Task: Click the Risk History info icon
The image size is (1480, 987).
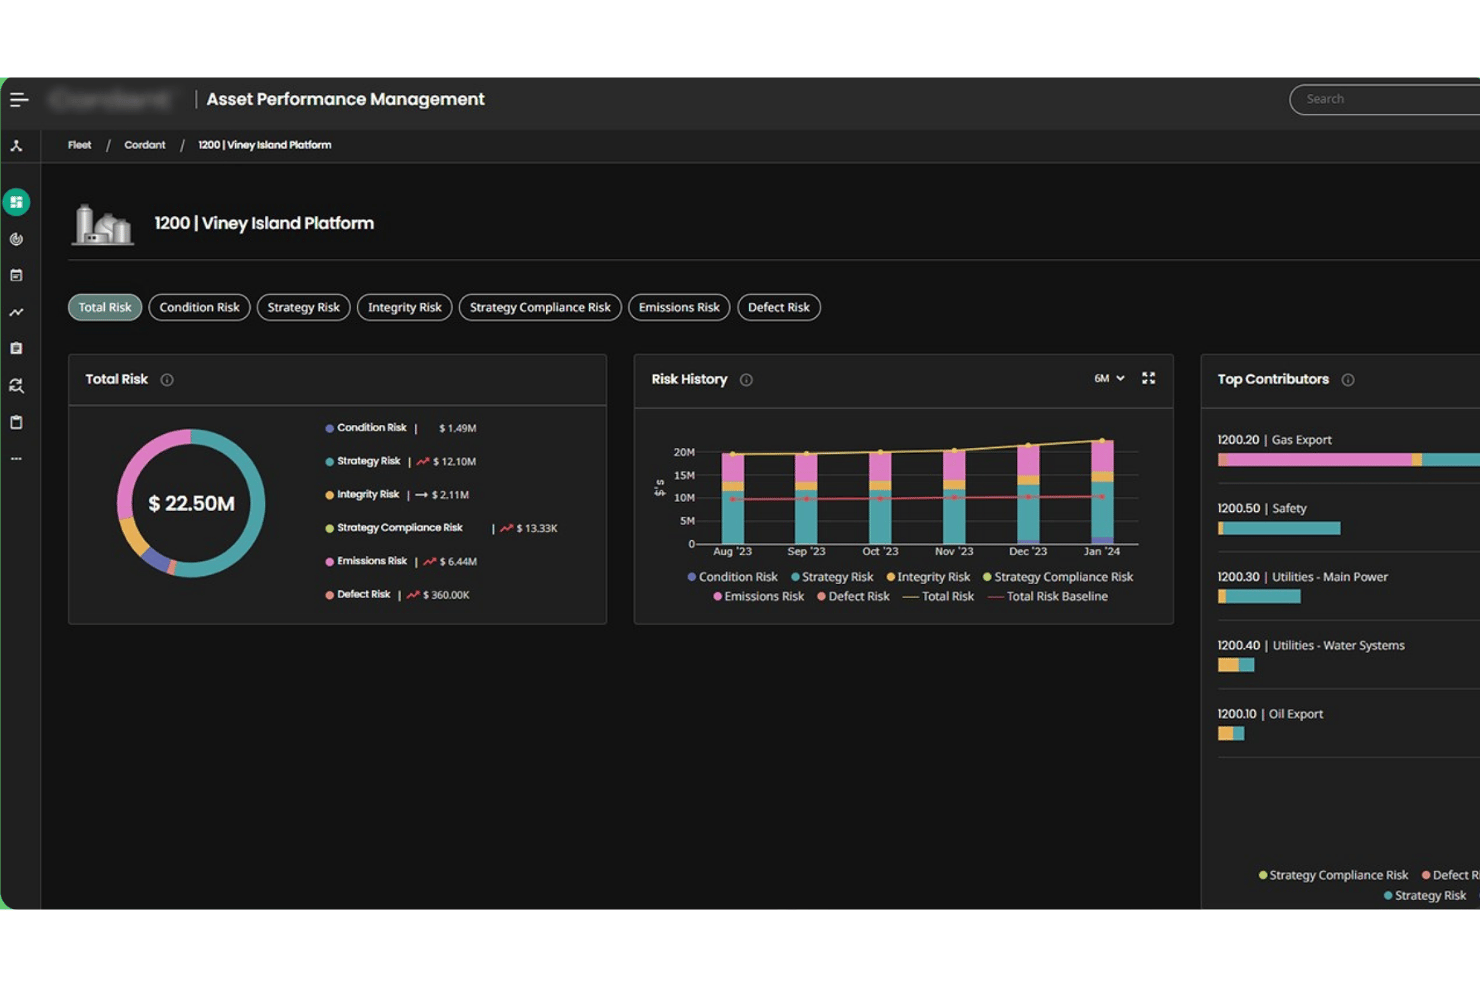Action: tap(746, 380)
